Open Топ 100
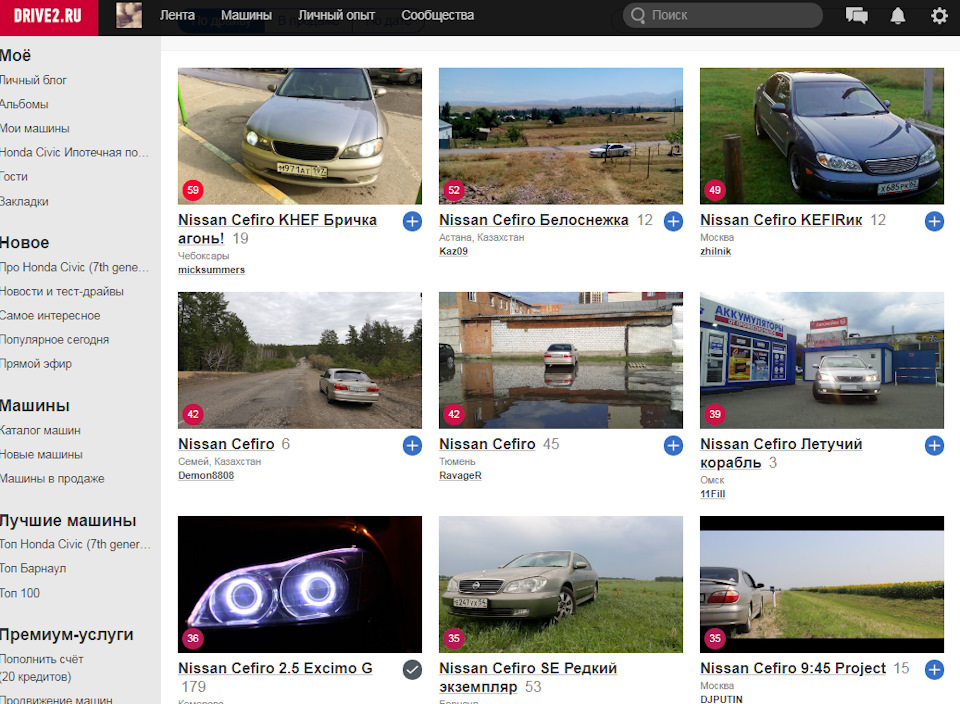Image resolution: width=960 pixels, height=704 pixels. tap(20, 593)
